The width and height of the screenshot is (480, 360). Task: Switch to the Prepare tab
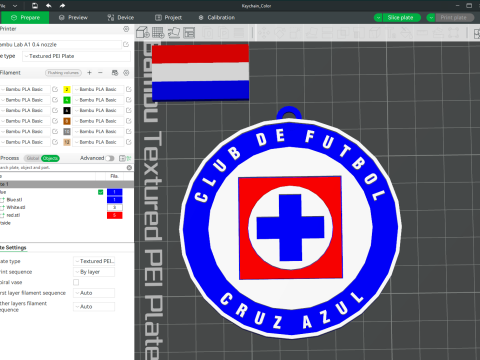pos(25,18)
